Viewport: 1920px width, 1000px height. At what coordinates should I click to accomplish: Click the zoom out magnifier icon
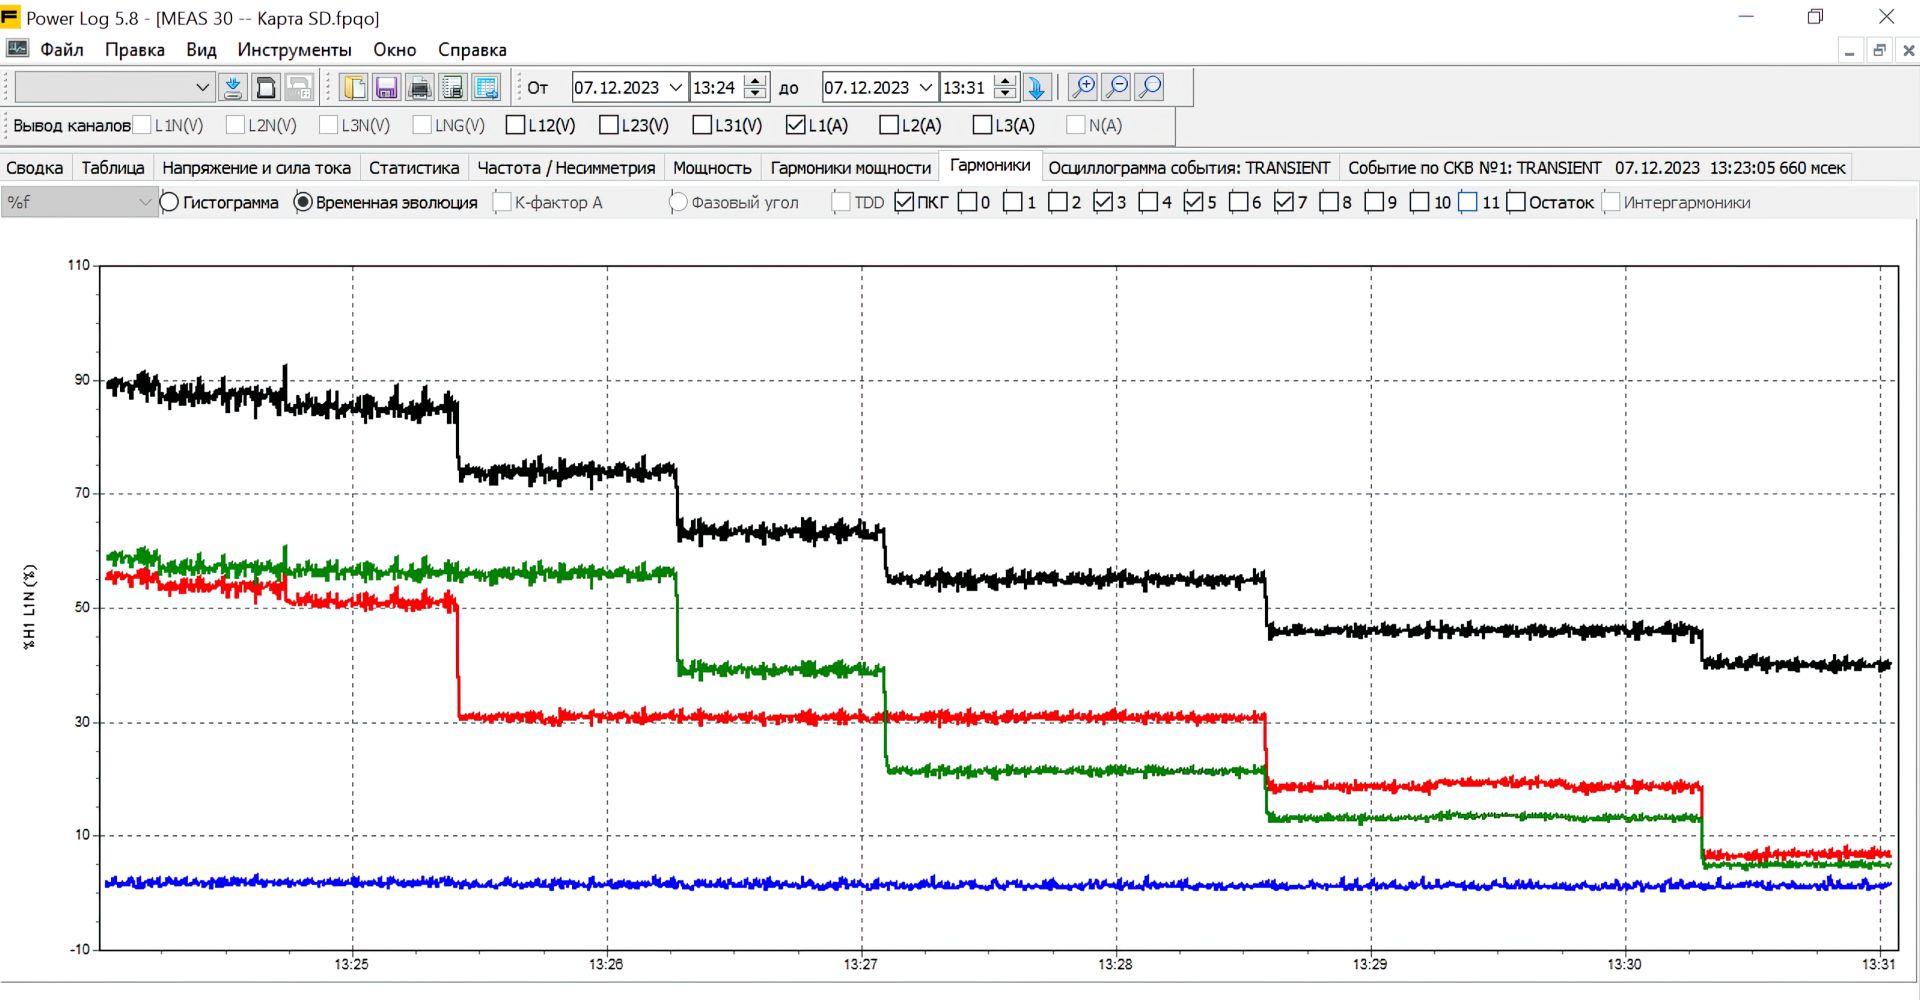coord(1117,88)
